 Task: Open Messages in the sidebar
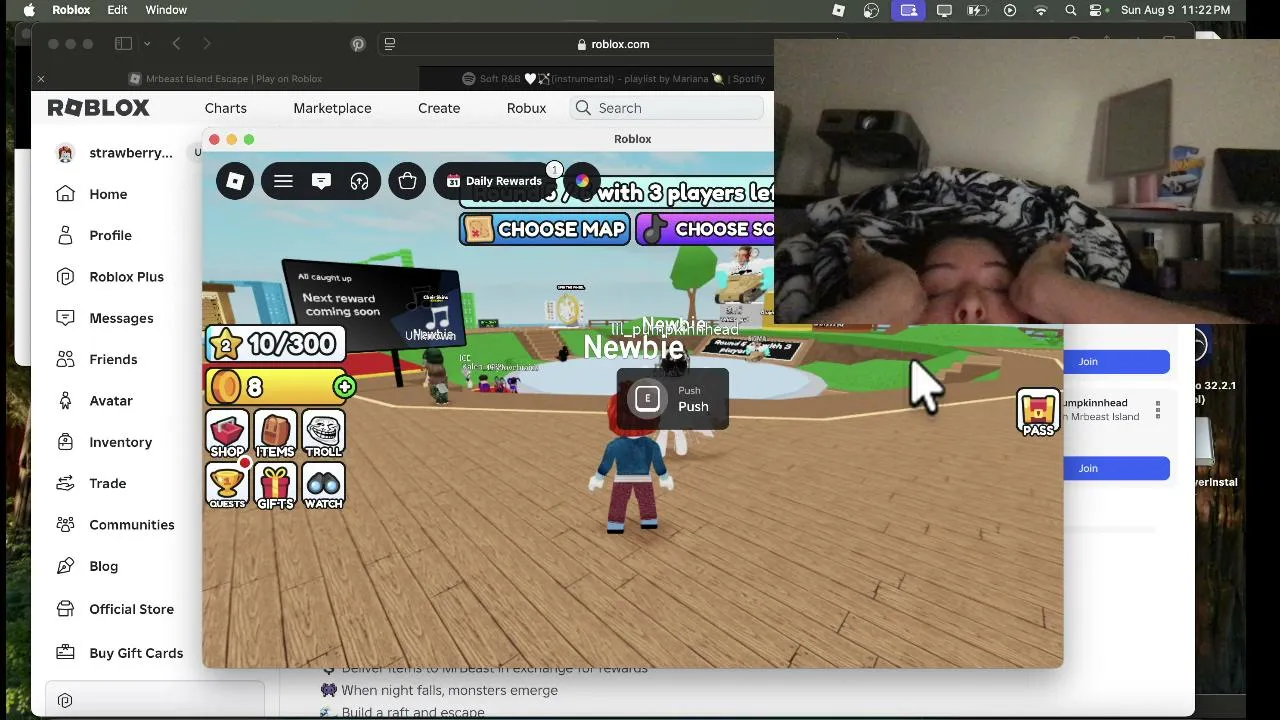121,318
